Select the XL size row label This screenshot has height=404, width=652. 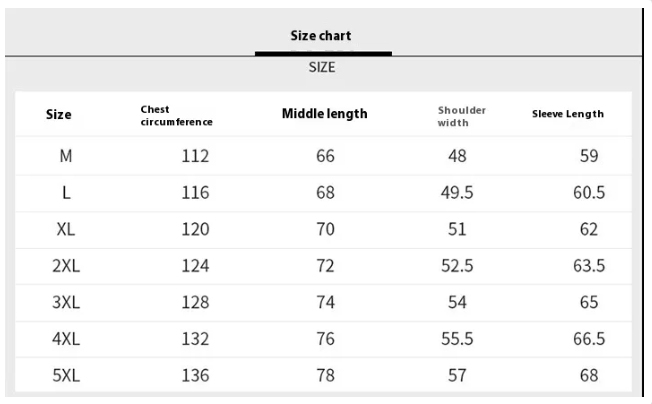pos(66,229)
